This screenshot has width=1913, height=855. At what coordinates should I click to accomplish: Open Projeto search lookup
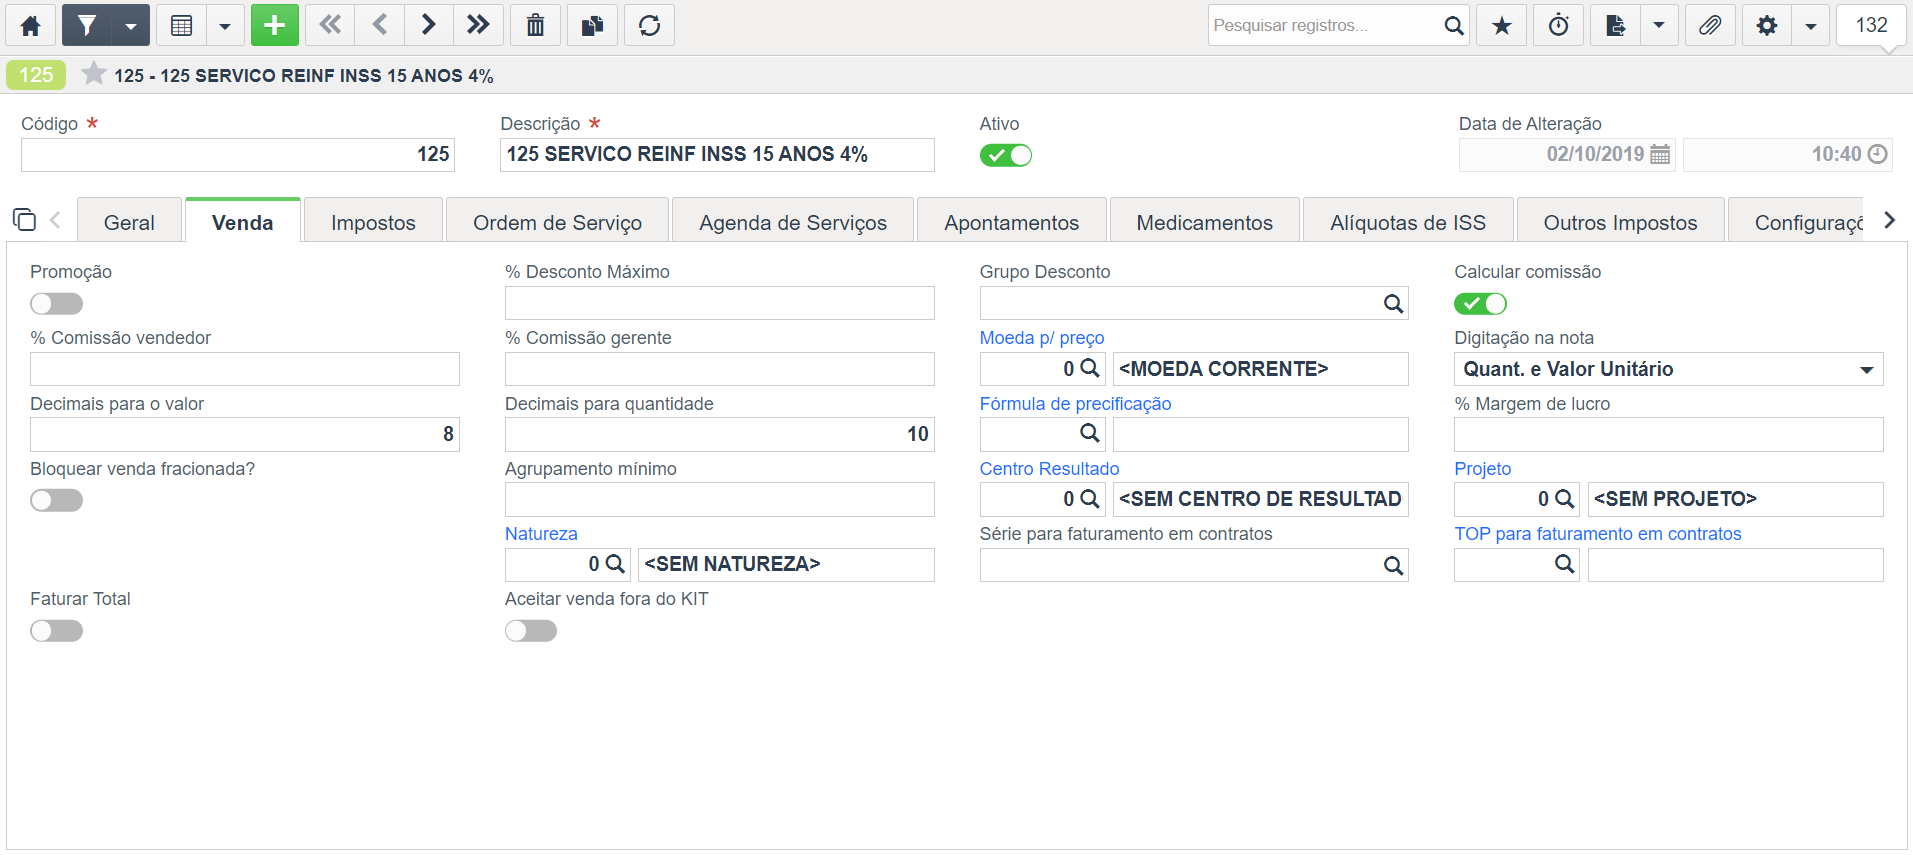pyautogui.click(x=1565, y=498)
